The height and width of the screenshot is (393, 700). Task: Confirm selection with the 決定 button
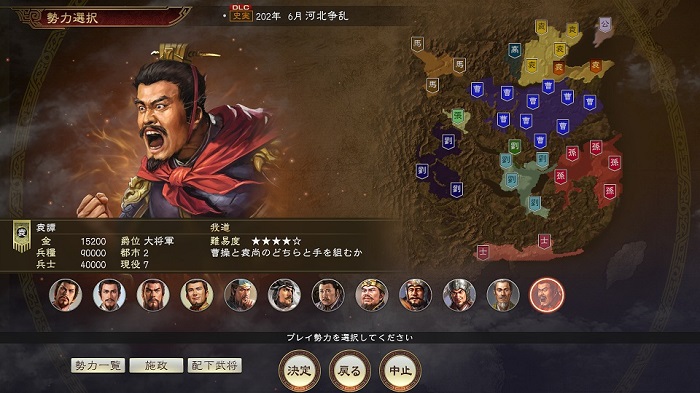(x=299, y=370)
